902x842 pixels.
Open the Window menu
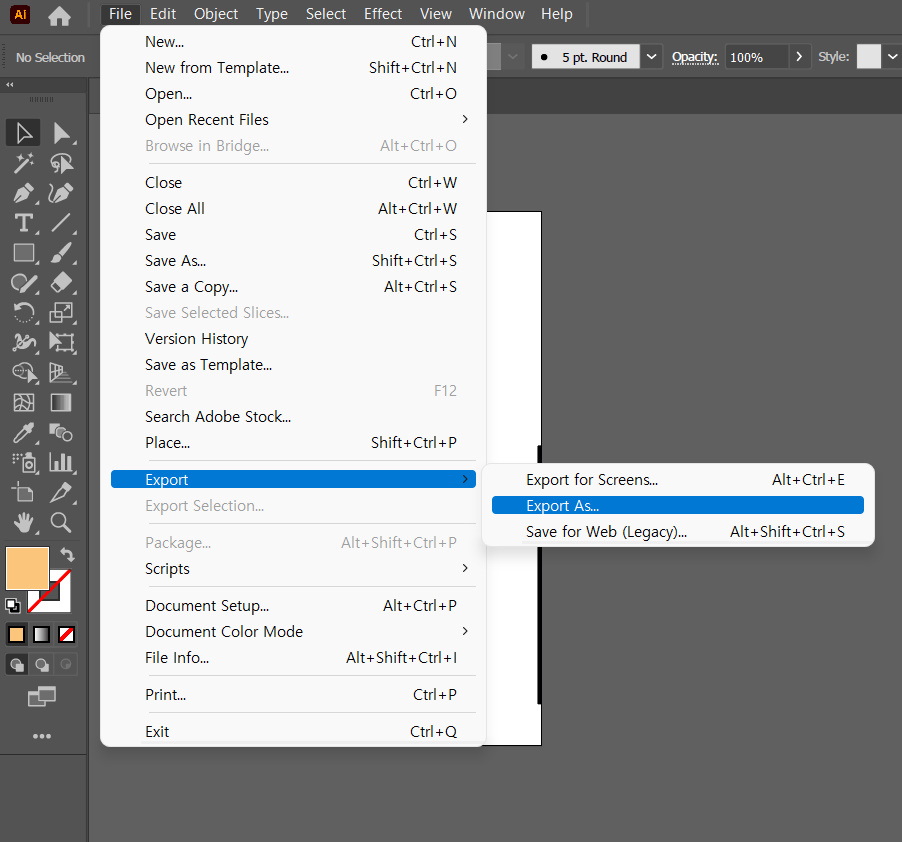click(x=496, y=14)
